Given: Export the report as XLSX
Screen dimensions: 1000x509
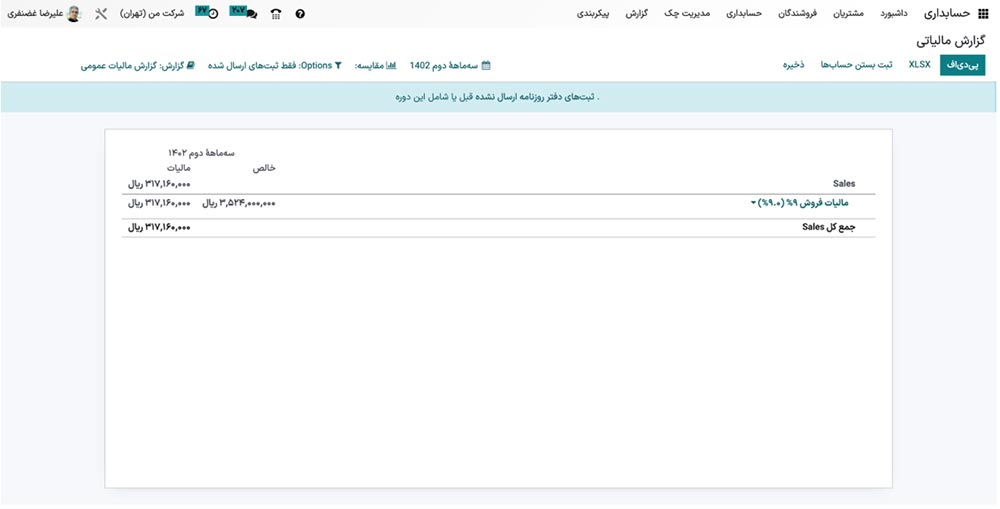Looking at the screenshot, I should click(919, 65).
